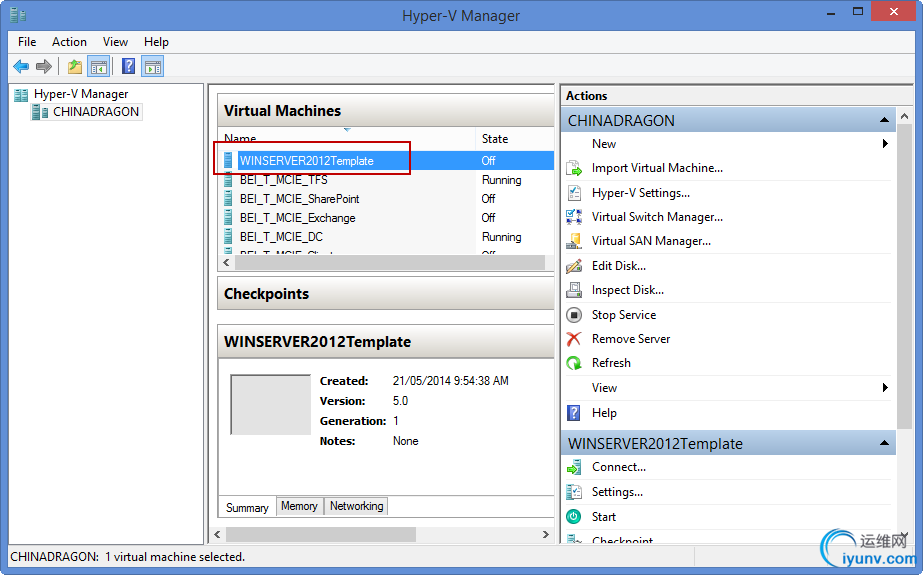The image size is (923, 575).
Task: Click the Edit Disk pencil icon
Action: pyautogui.click(x=574, y=266)
